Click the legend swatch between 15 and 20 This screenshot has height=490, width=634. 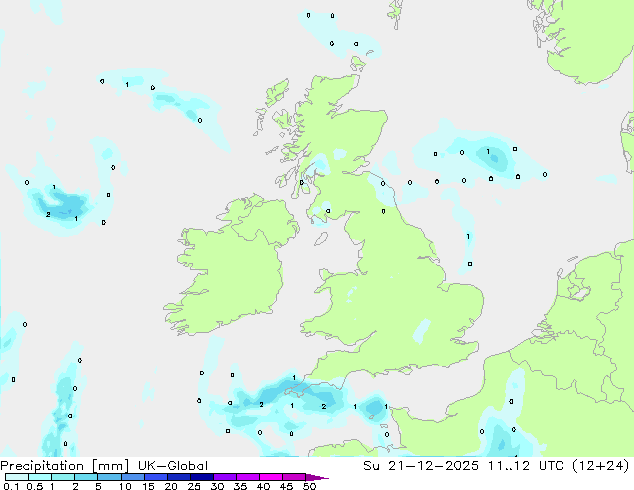155,477
